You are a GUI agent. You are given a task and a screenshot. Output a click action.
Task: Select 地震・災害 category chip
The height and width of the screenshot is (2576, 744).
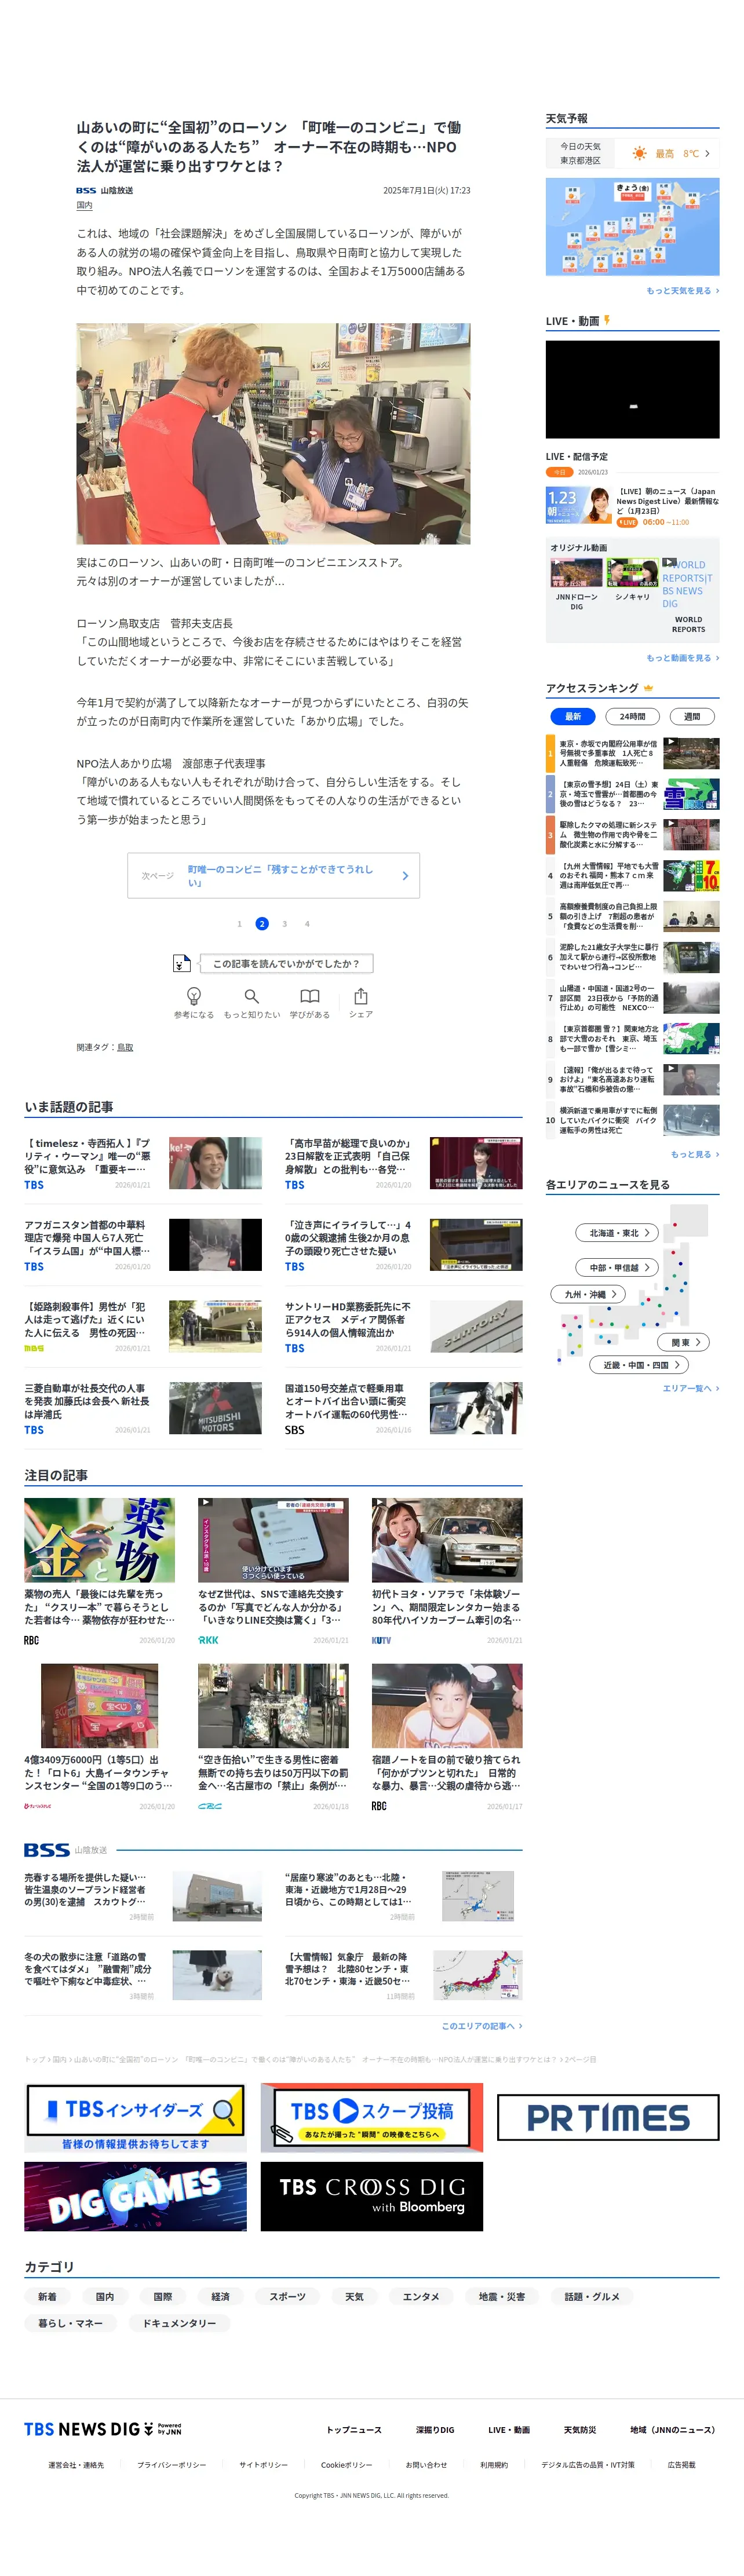pyautogui.click(x=502, y=2296)
